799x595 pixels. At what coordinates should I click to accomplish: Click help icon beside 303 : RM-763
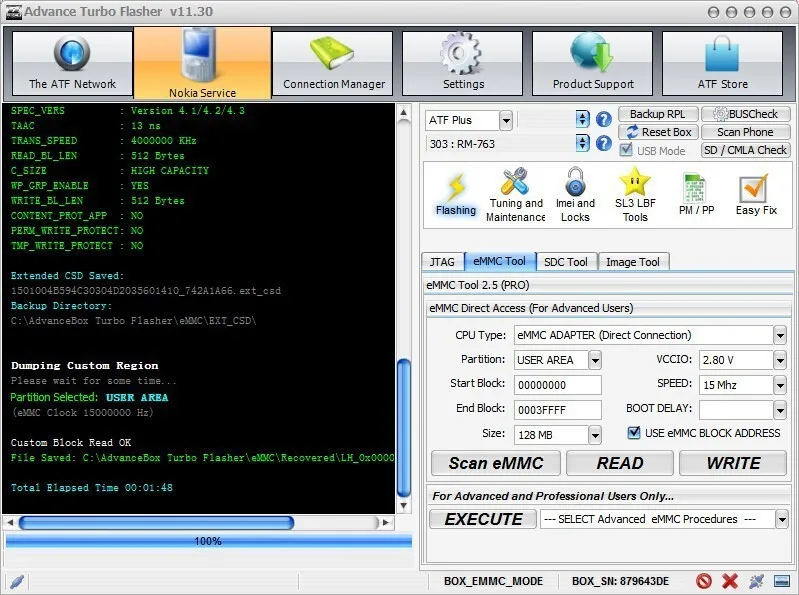click(x=604, y=143)
